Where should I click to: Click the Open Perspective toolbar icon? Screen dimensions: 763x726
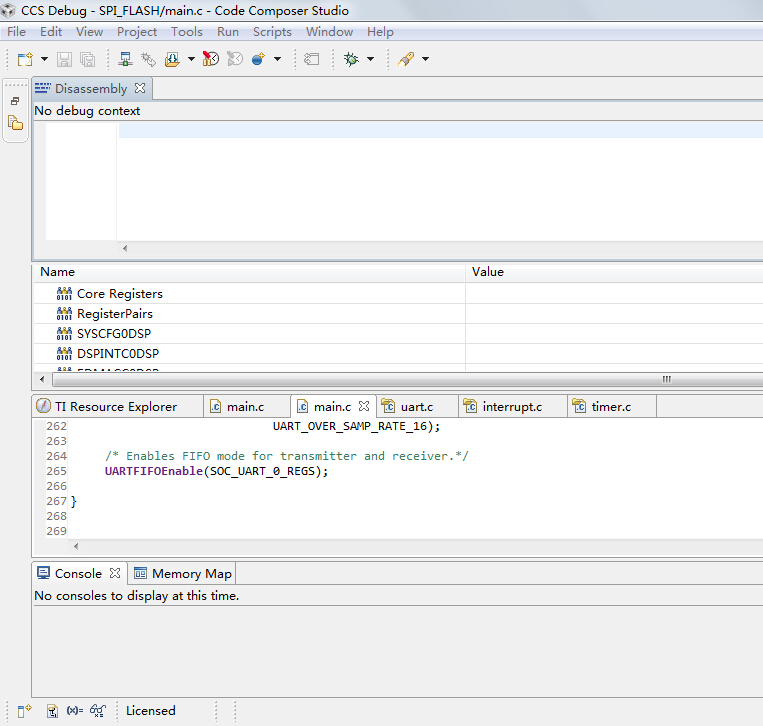pyautogui.click(x=25, y=711)
